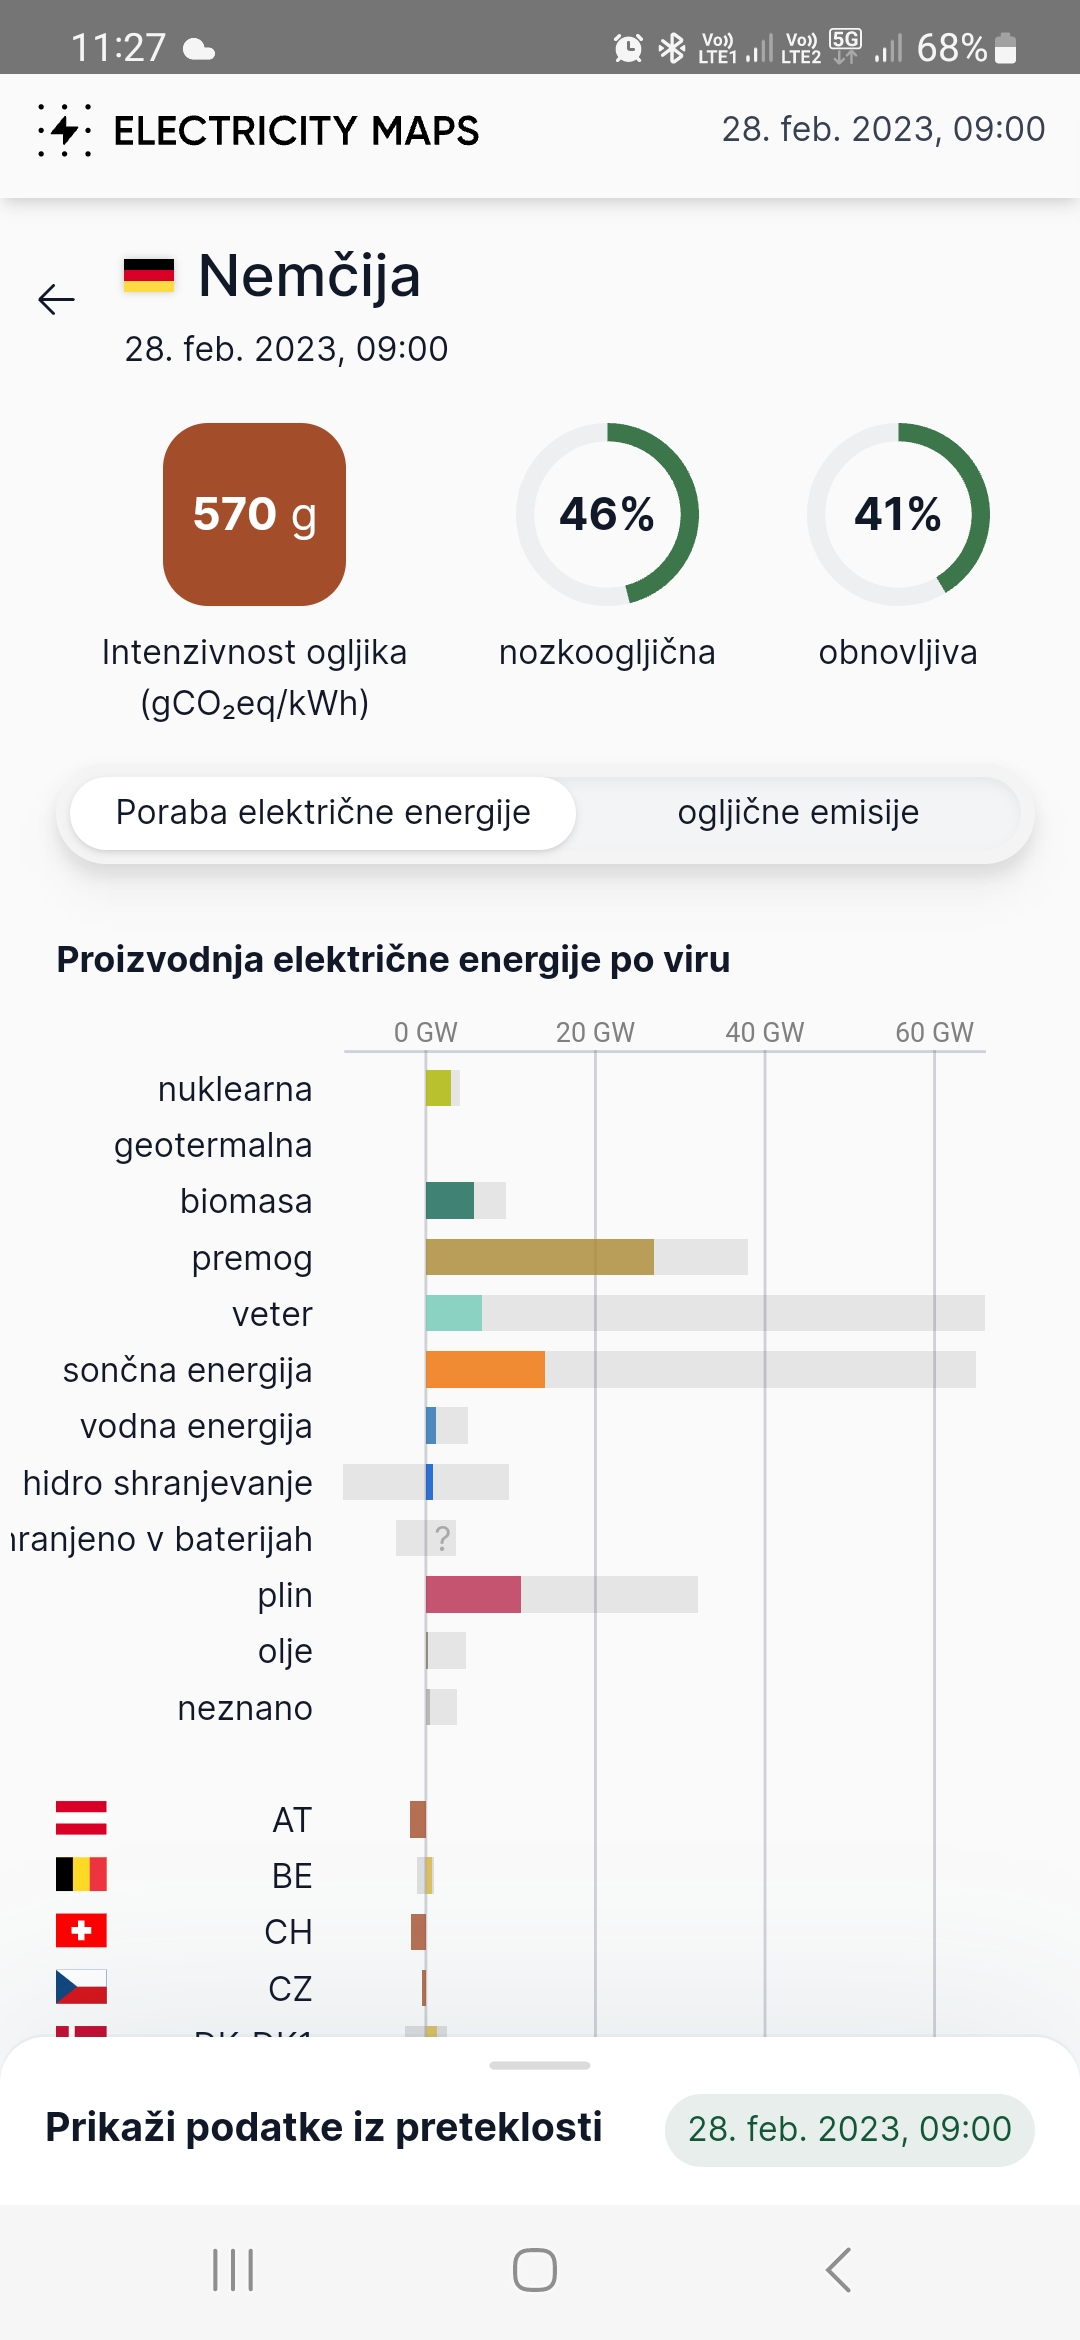Tap the Belgian flag next to BE
The image size is (1080, 2340).
coord(81,1874)
